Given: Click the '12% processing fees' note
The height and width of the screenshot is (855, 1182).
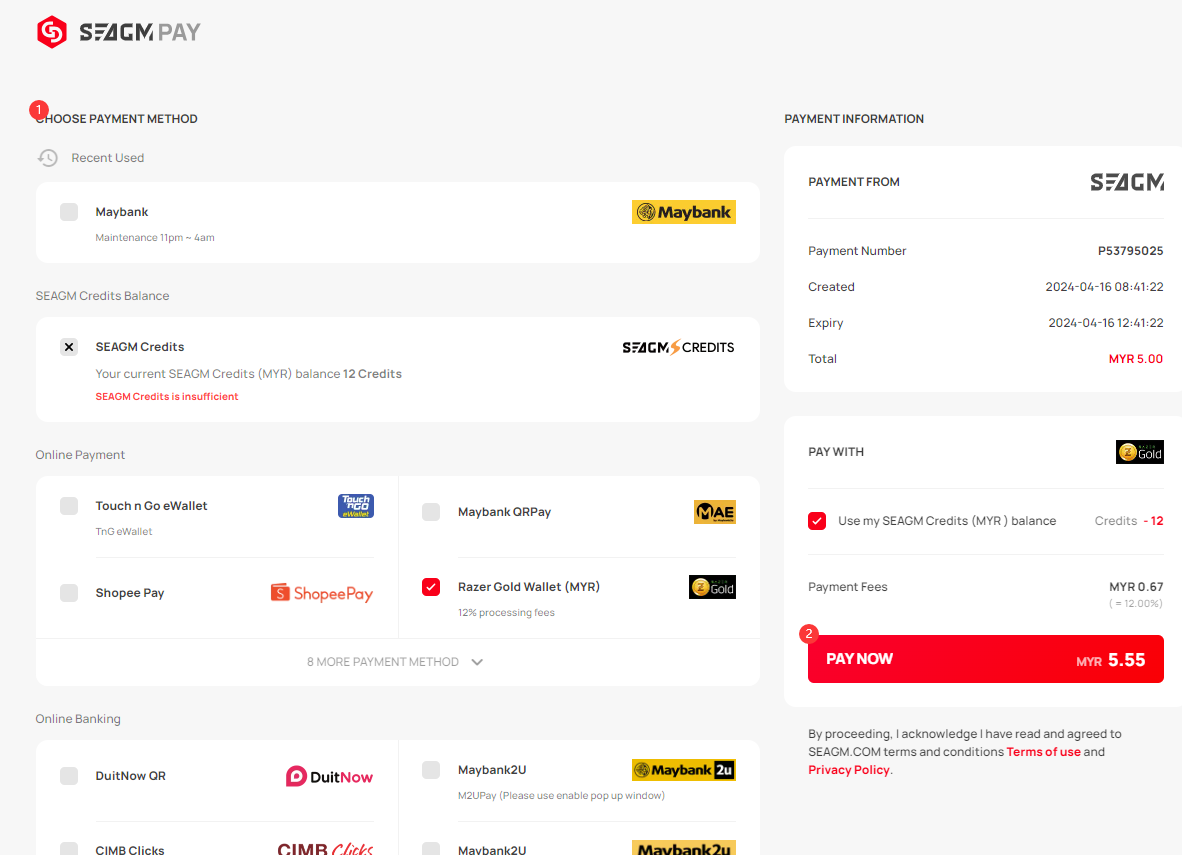Looking at the screenshot, I should click(x=506, y=612).
